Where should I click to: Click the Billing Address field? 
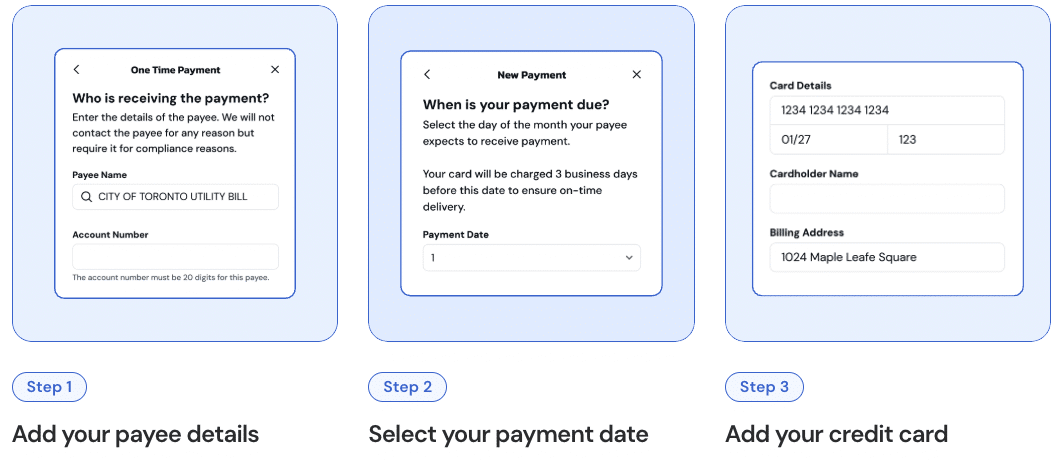[x=886, y=257]
